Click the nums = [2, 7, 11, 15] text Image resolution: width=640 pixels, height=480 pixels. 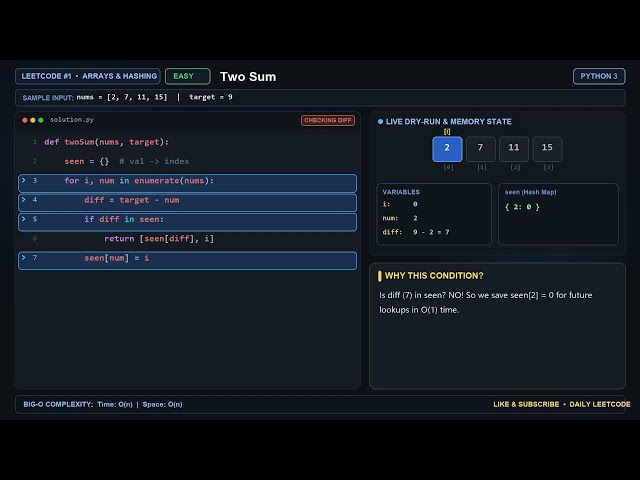[x=122, y=97]
